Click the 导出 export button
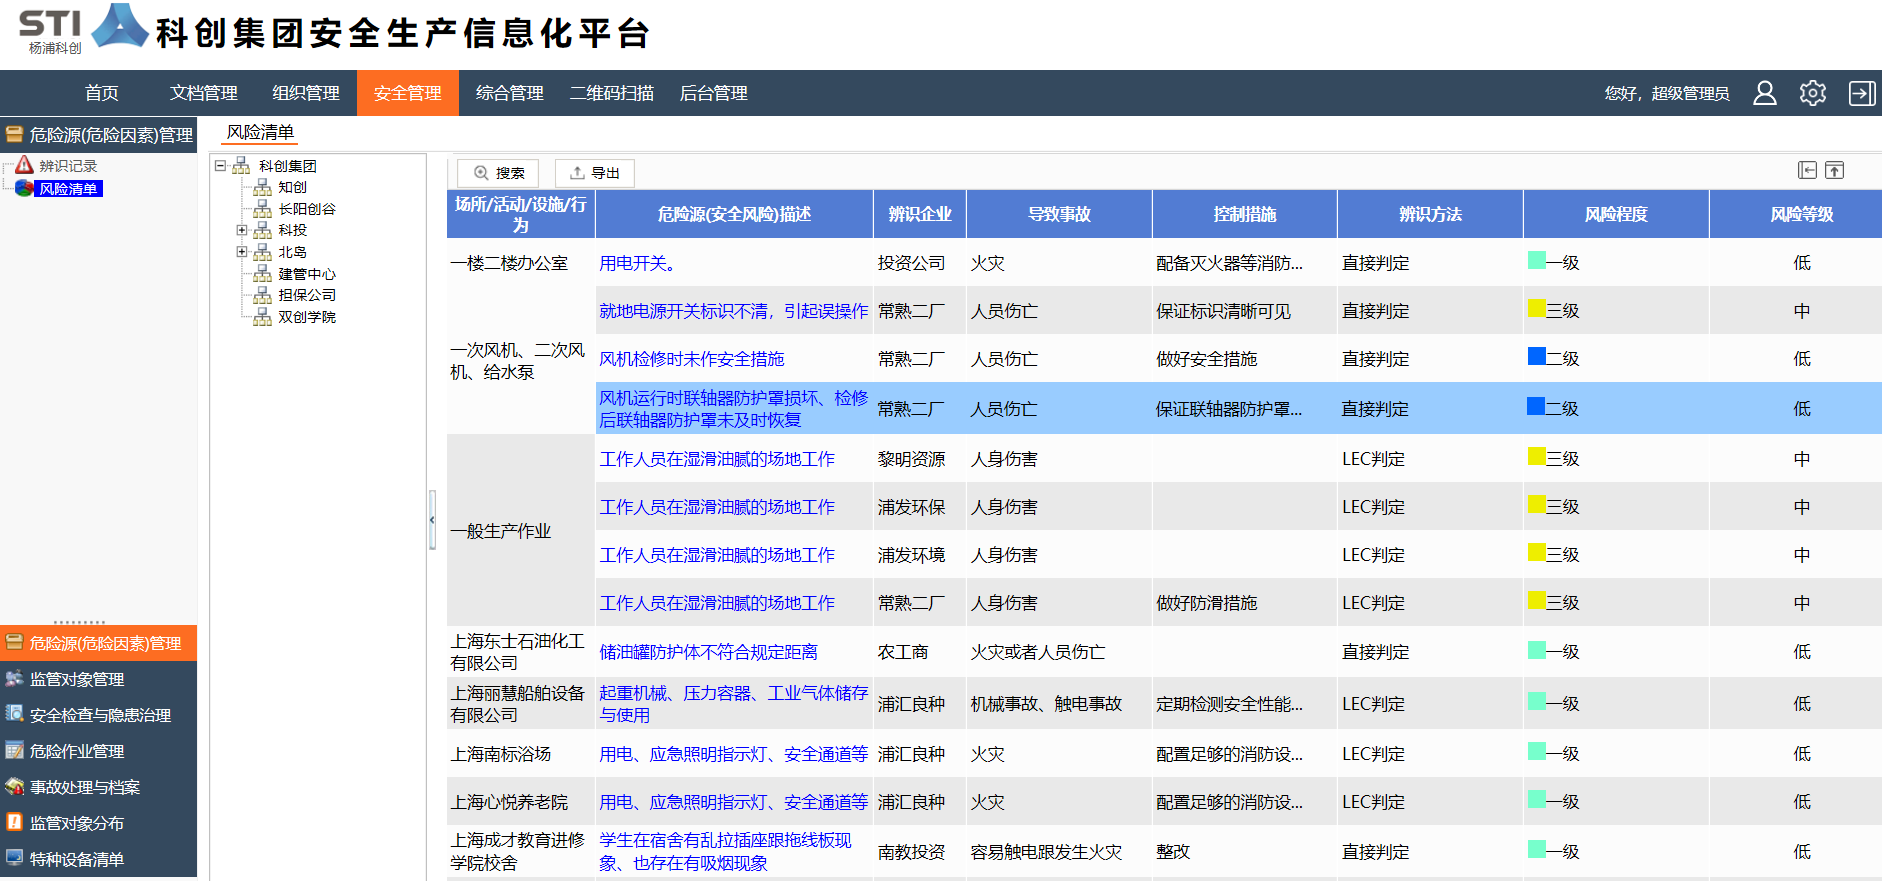This screenshot has height=881, width=1882. [595, 173]
